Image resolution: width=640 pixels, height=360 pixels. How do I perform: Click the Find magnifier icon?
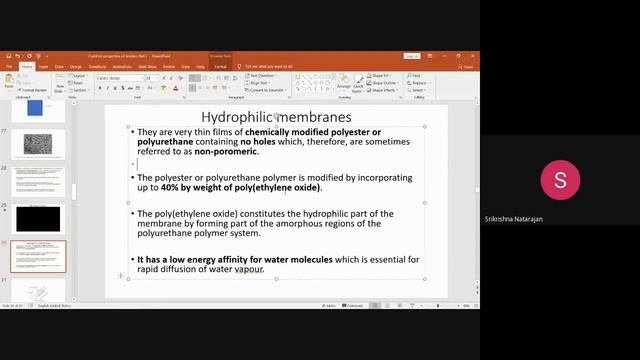click(409, 76)
